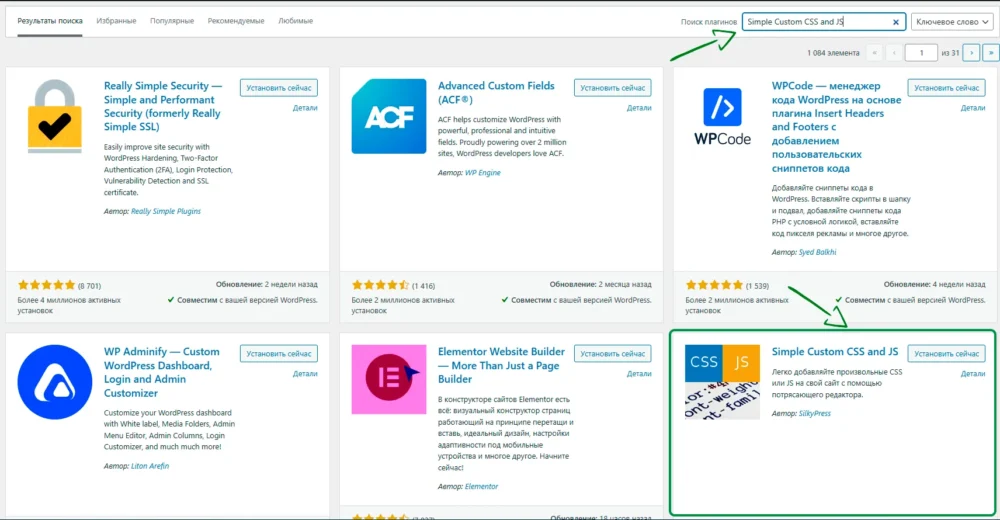Click the WPCode plugin logo
The height and width of the screenshot is (520, 1000).
[x=722, y=116]
